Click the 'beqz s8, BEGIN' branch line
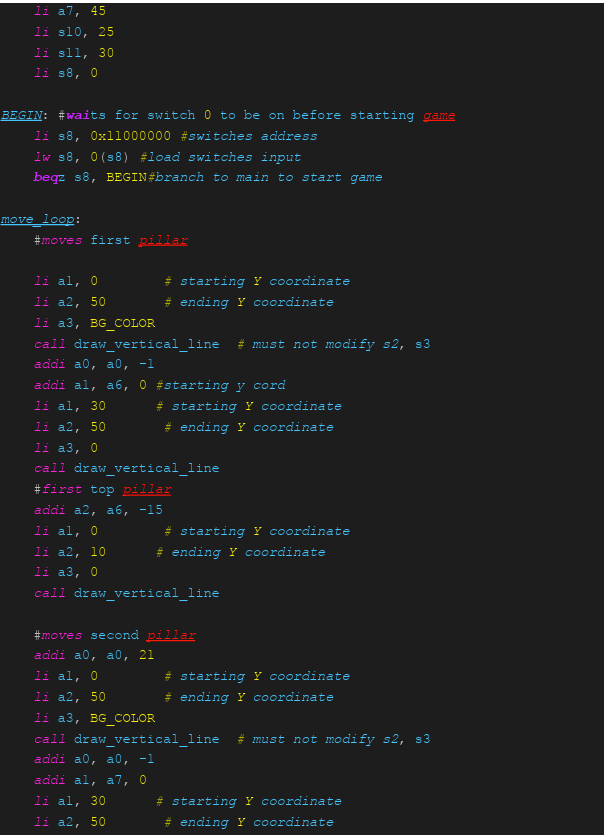The image size is (604, 835). pyautogui.click(x=90, y=178)
